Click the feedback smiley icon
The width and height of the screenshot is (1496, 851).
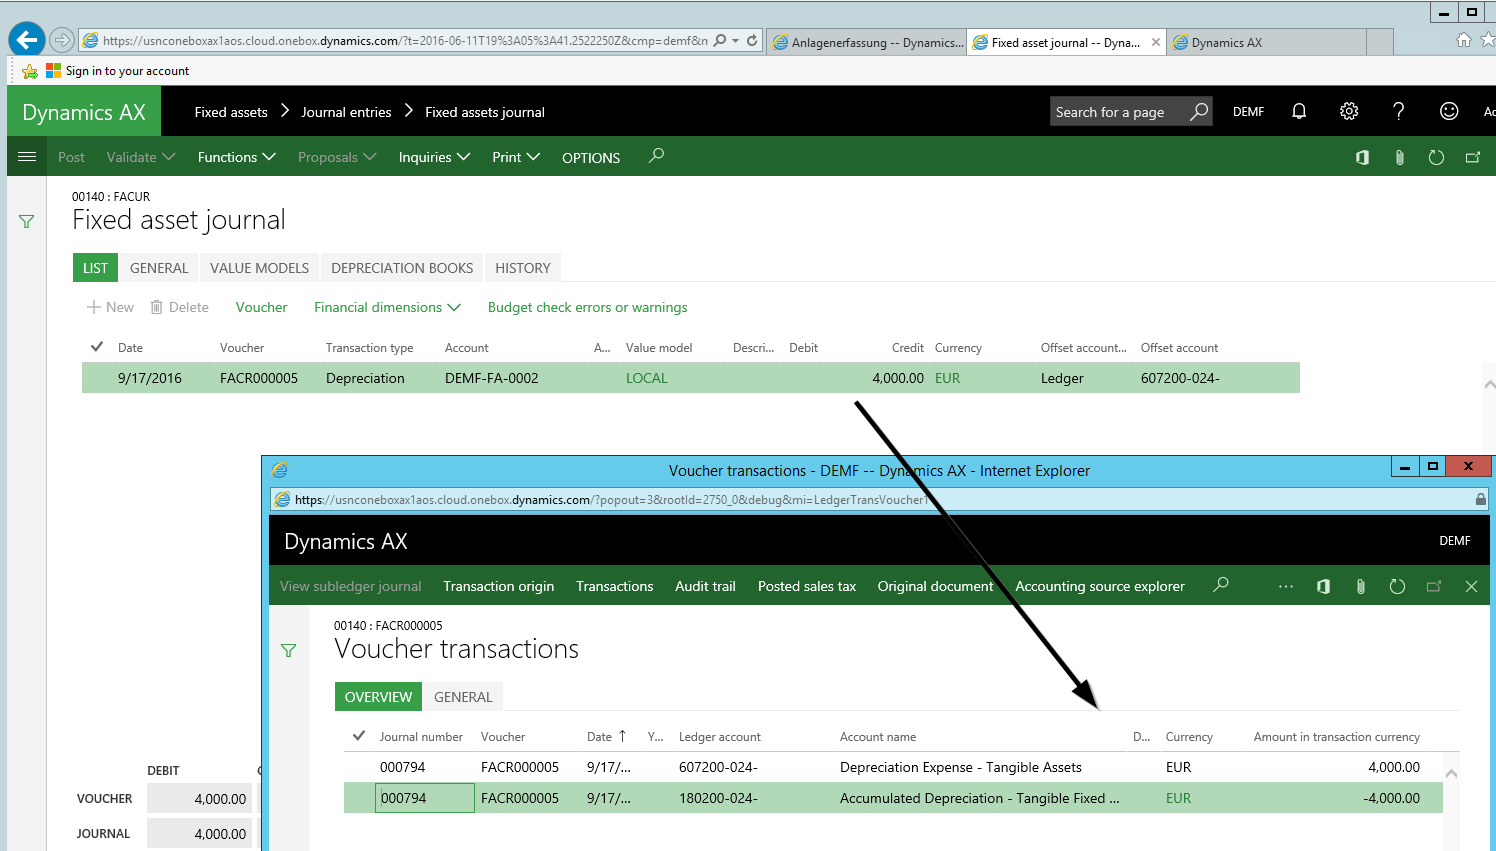pyautogui.click(x=1449, y=111)
